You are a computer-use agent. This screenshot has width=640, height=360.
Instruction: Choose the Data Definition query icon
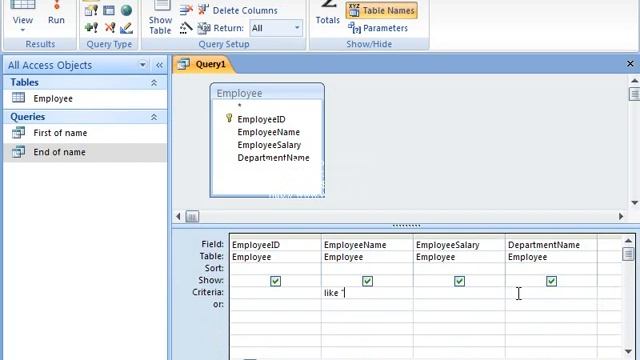click(127, 28)
